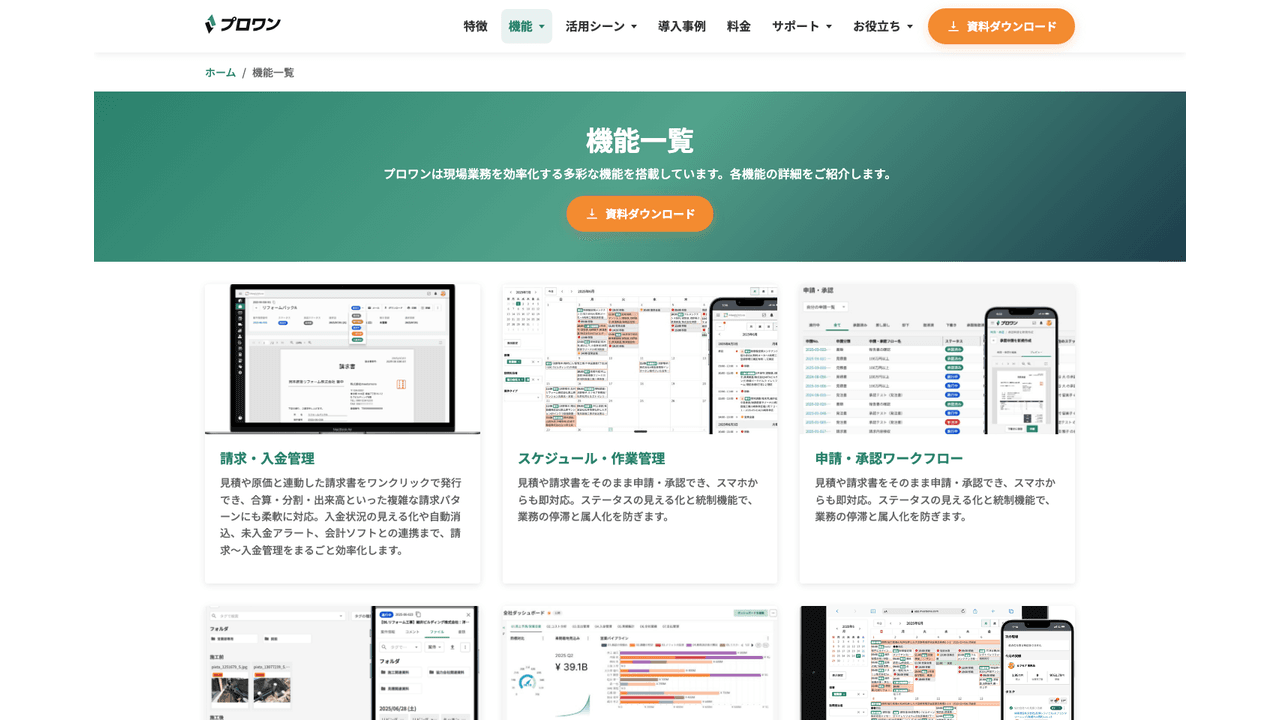
Task: Expand the 機能 dropdown menu
Action: [526, 26]
